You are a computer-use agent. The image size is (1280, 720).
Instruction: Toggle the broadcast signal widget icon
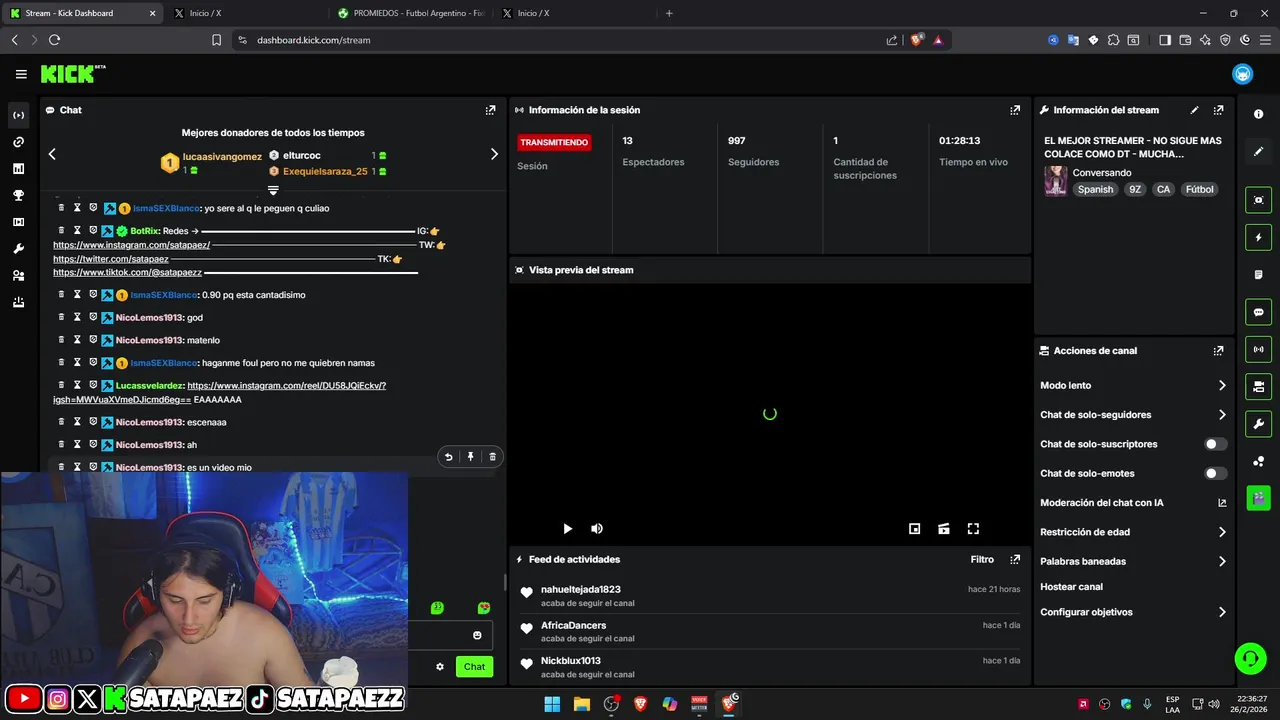(x=1258, y=349)
